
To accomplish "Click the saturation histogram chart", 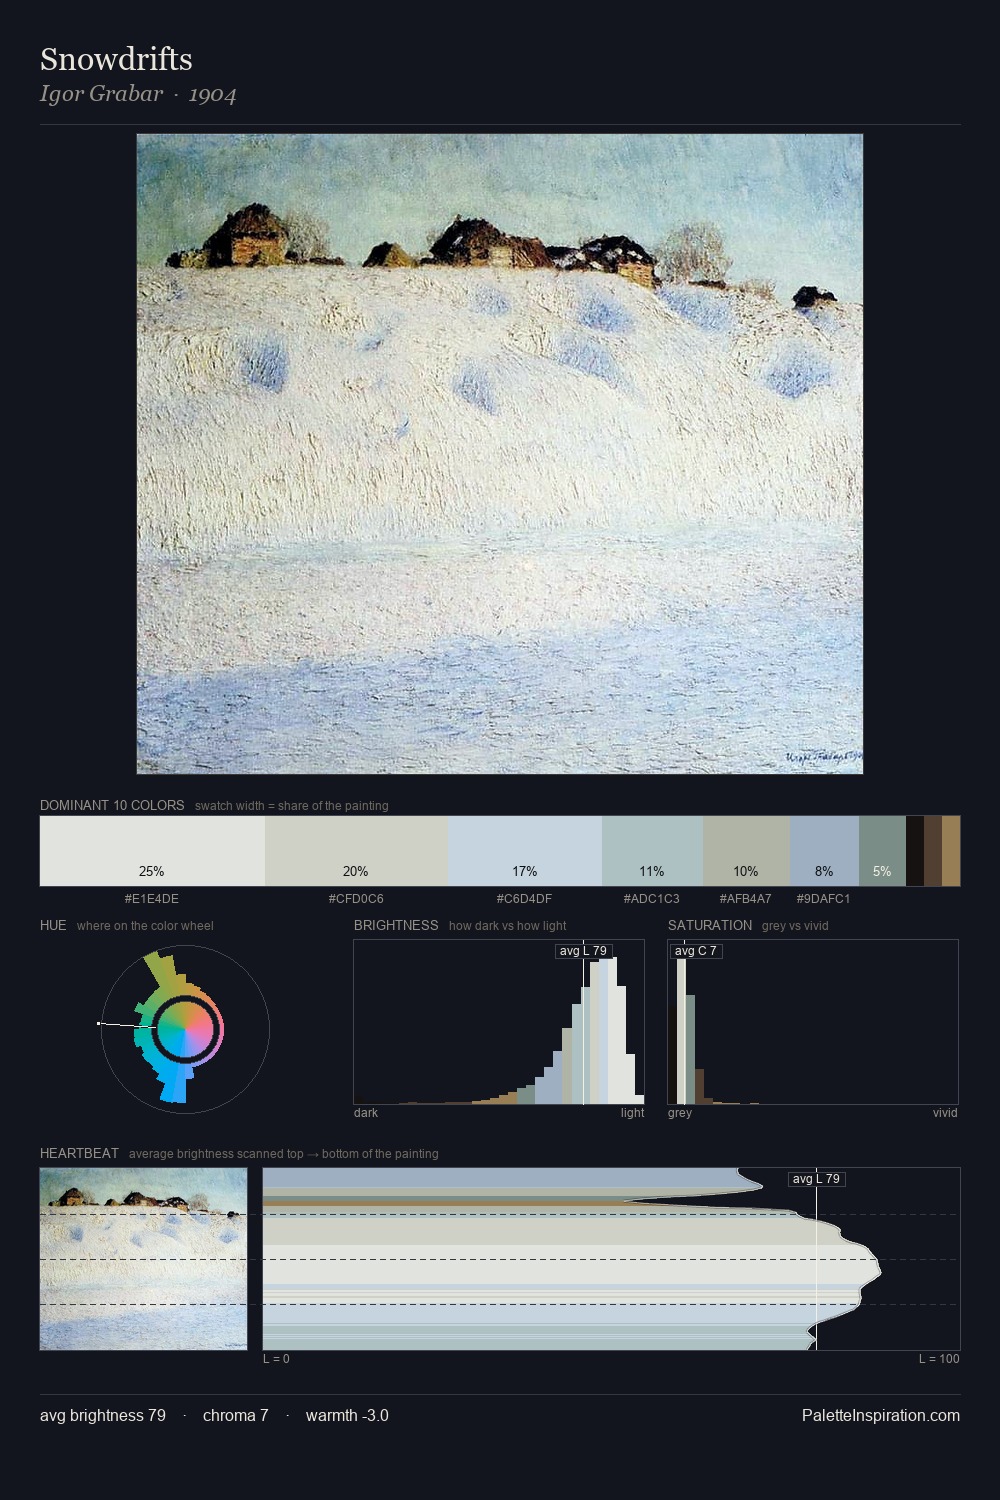I will (x=813, y=1022).
